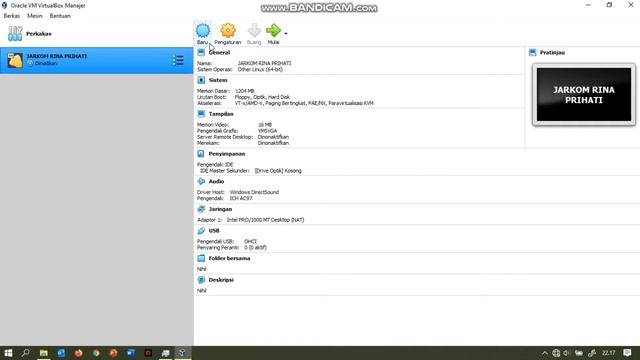Click the Buang (Discard) arrow icon
The width and height of the screenshot is (640, 360).
[254, 31]
